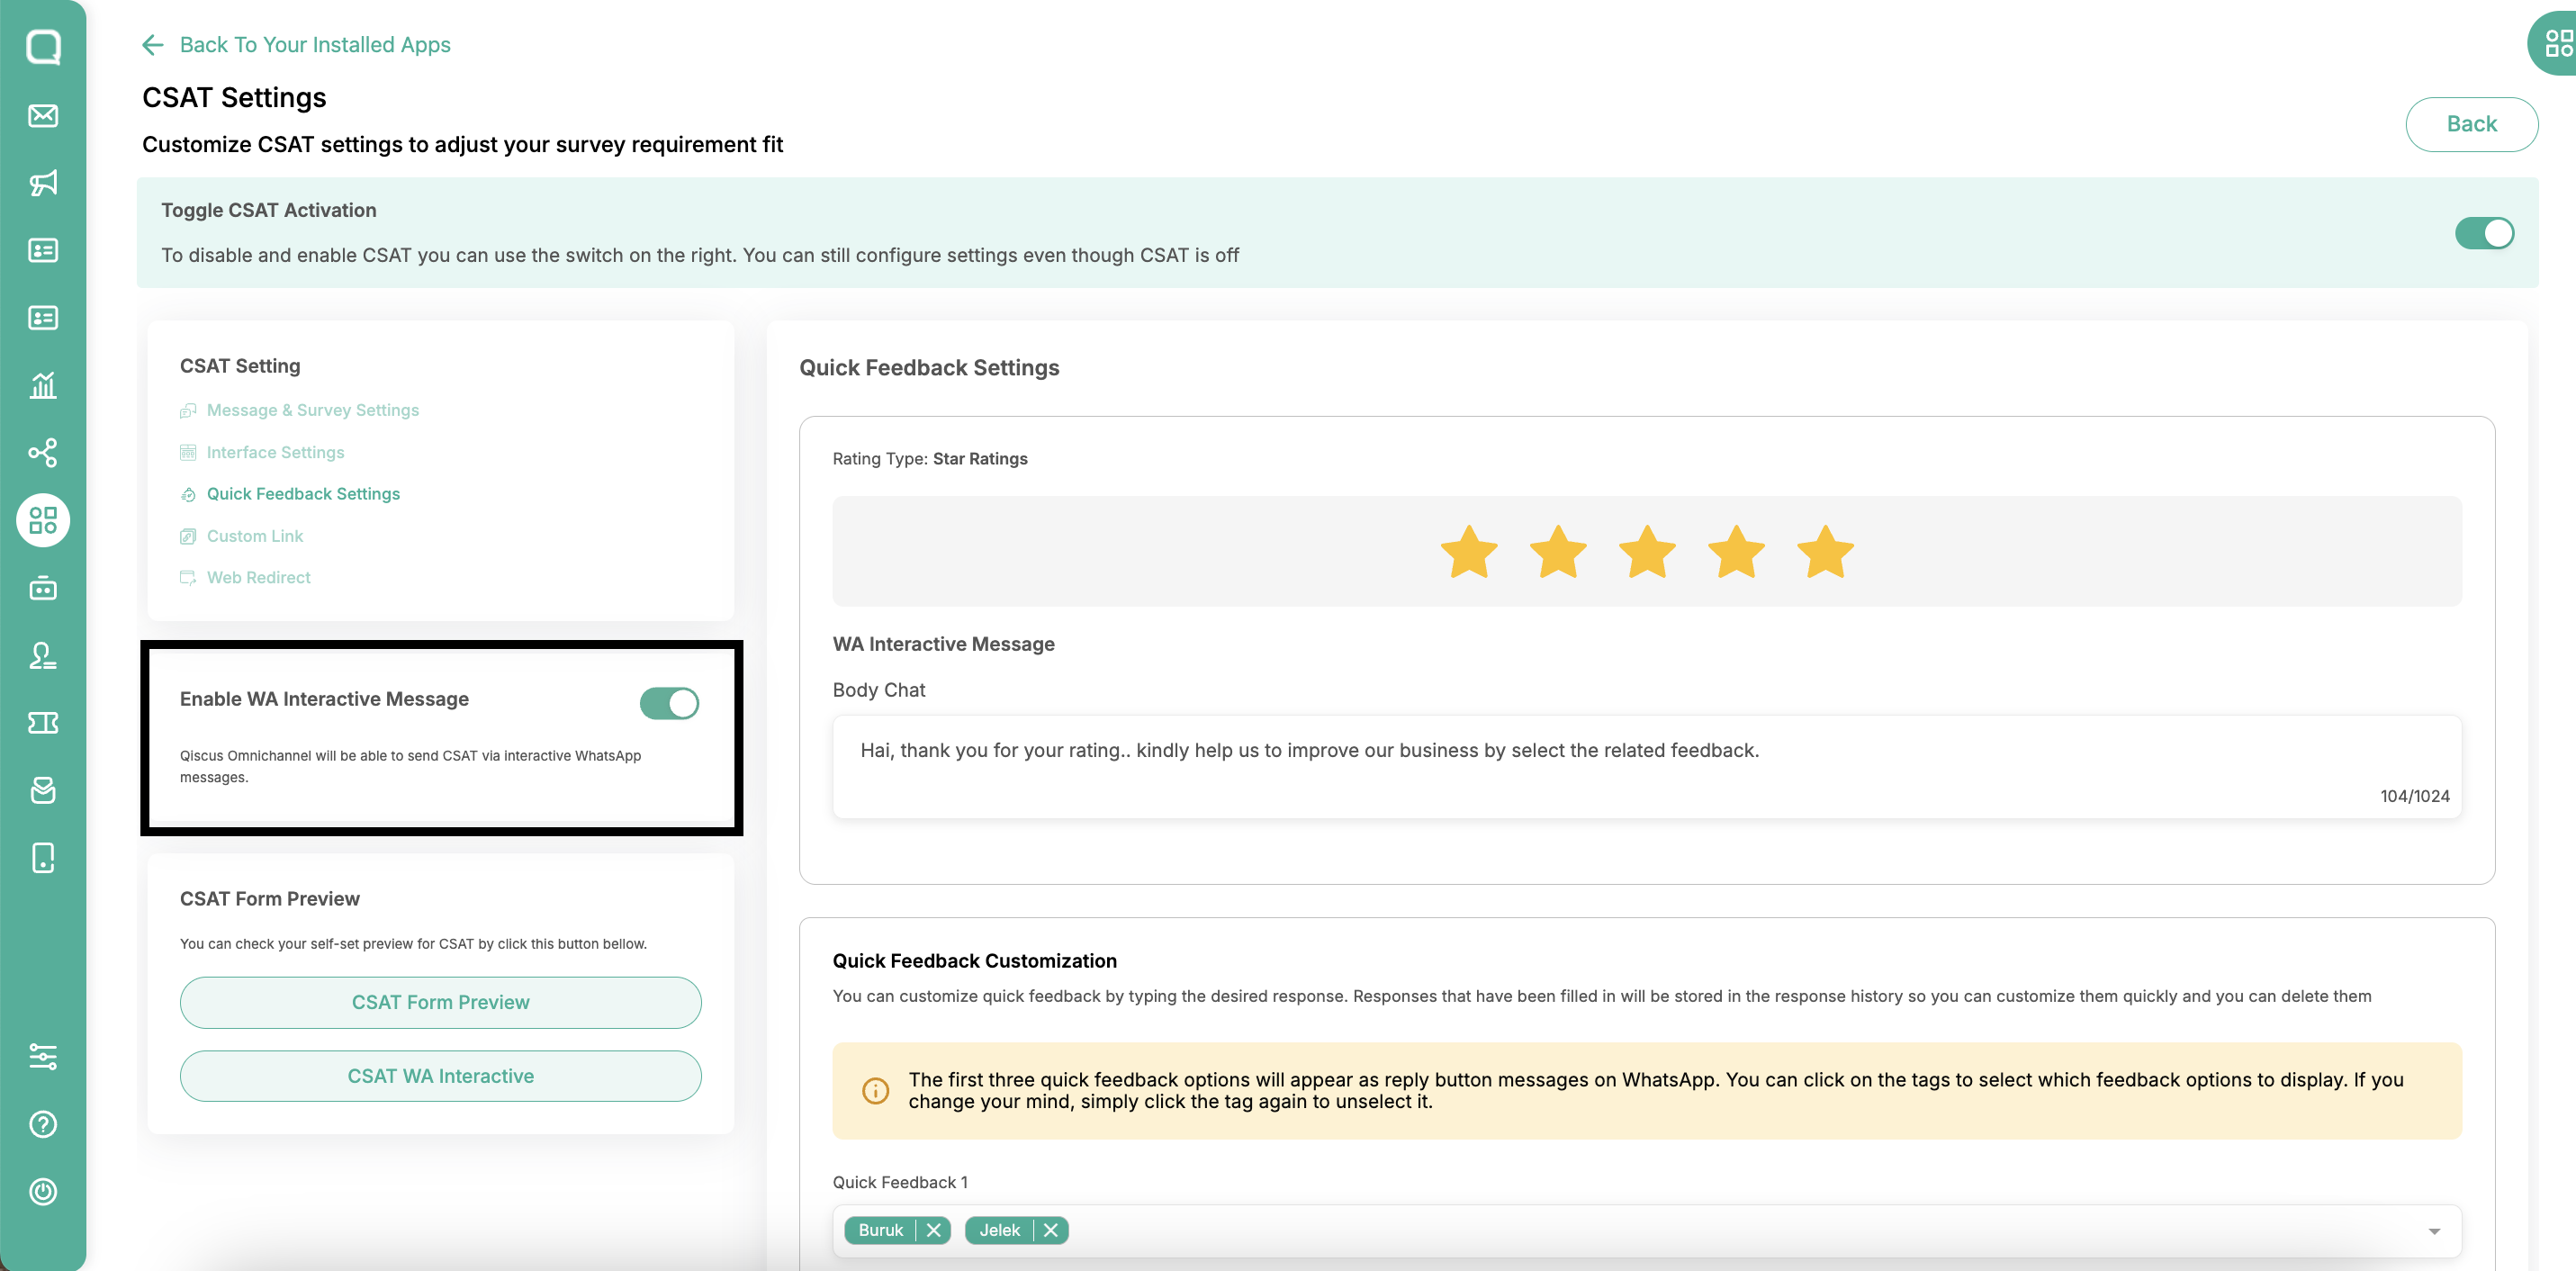
Task: Click the first rating star
Action: pyautogui.click(x=1469, y=551)
